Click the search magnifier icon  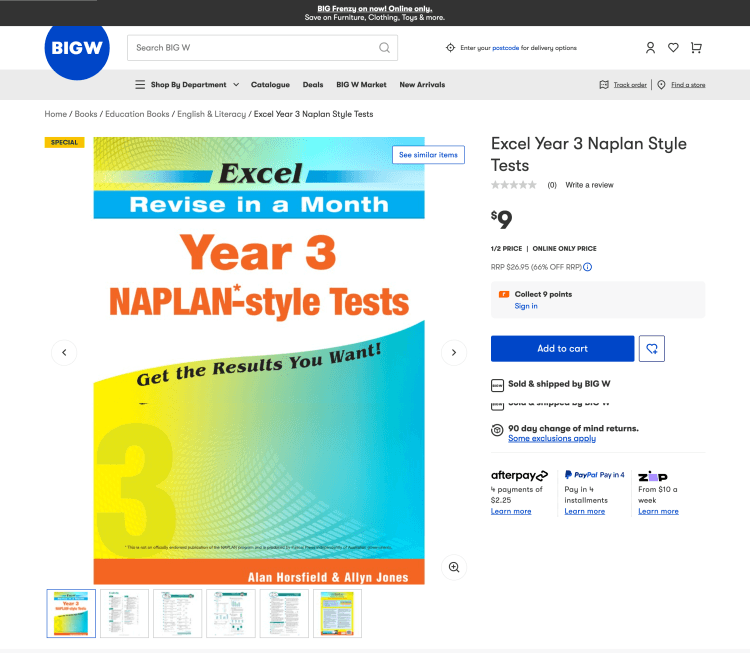(385, 48)
